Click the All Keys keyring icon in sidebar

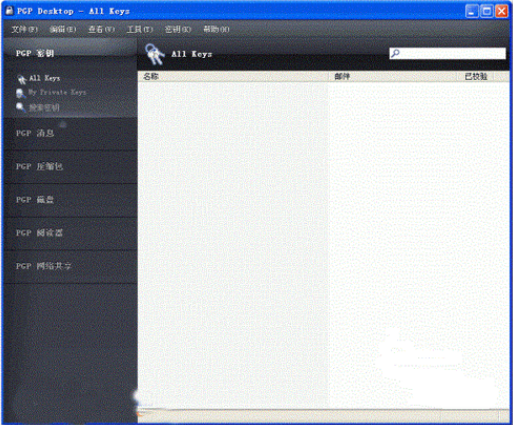tap(22, 79)
